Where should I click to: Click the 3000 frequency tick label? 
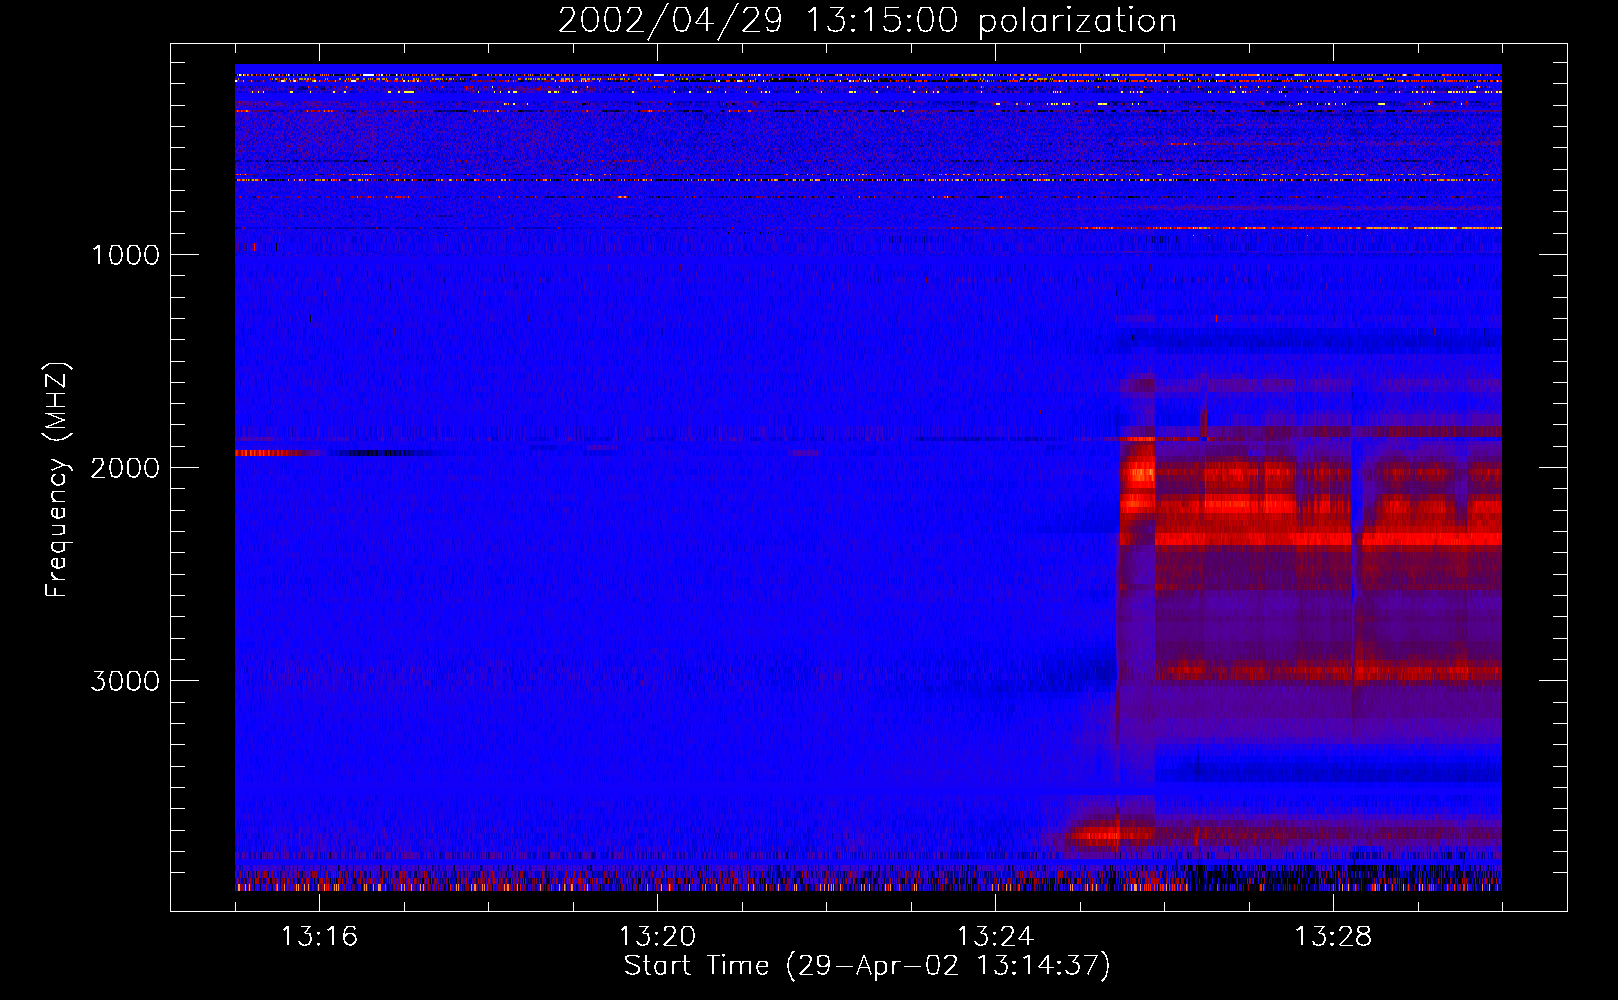point(126,681)
